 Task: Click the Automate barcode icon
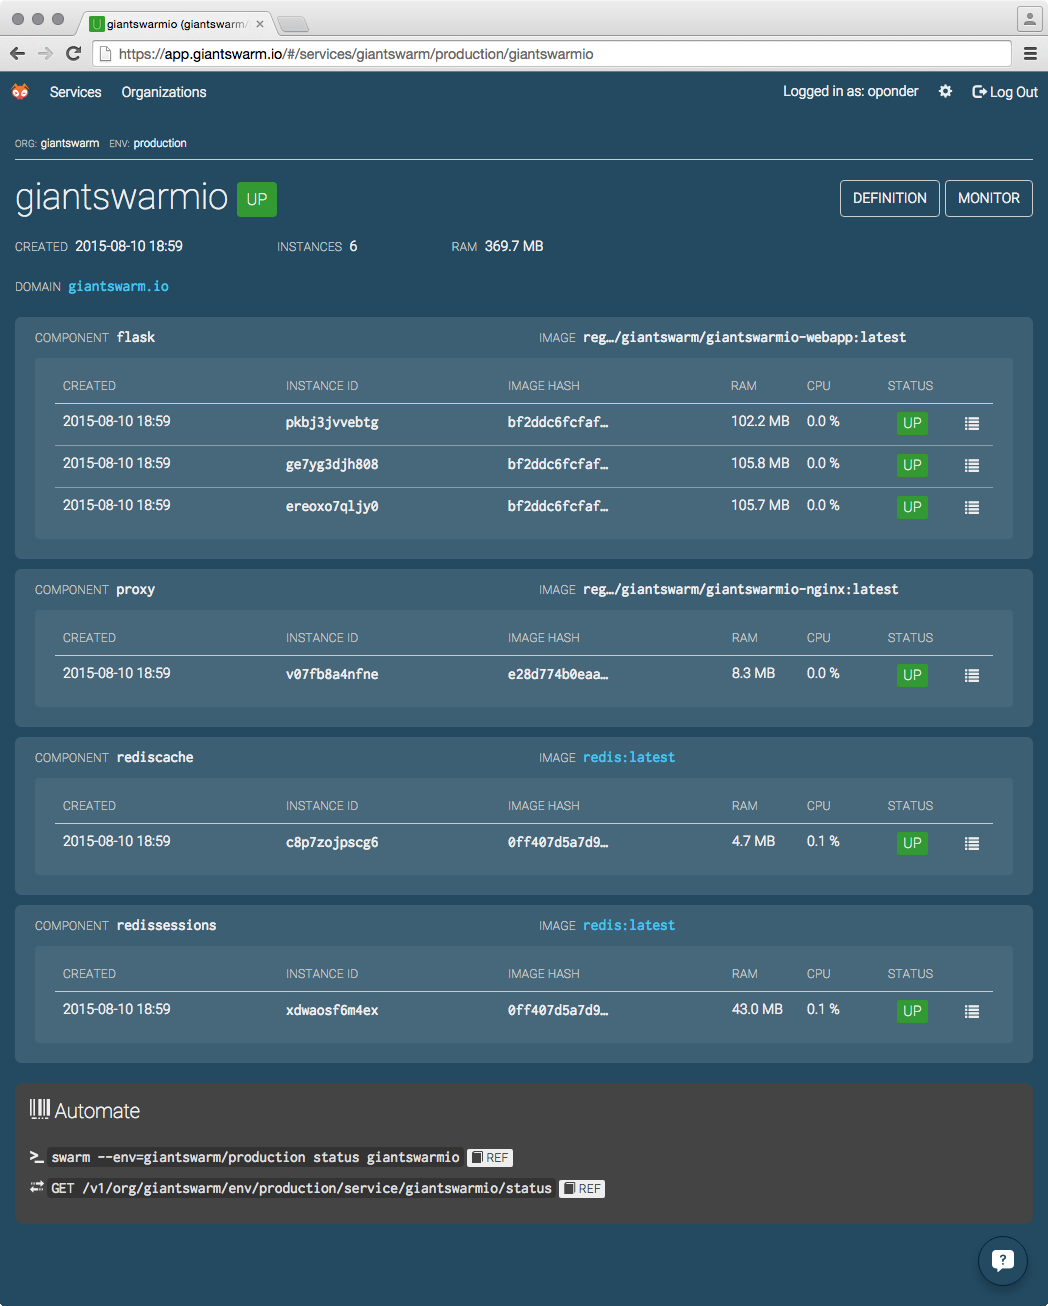[x=40, y=1109]
